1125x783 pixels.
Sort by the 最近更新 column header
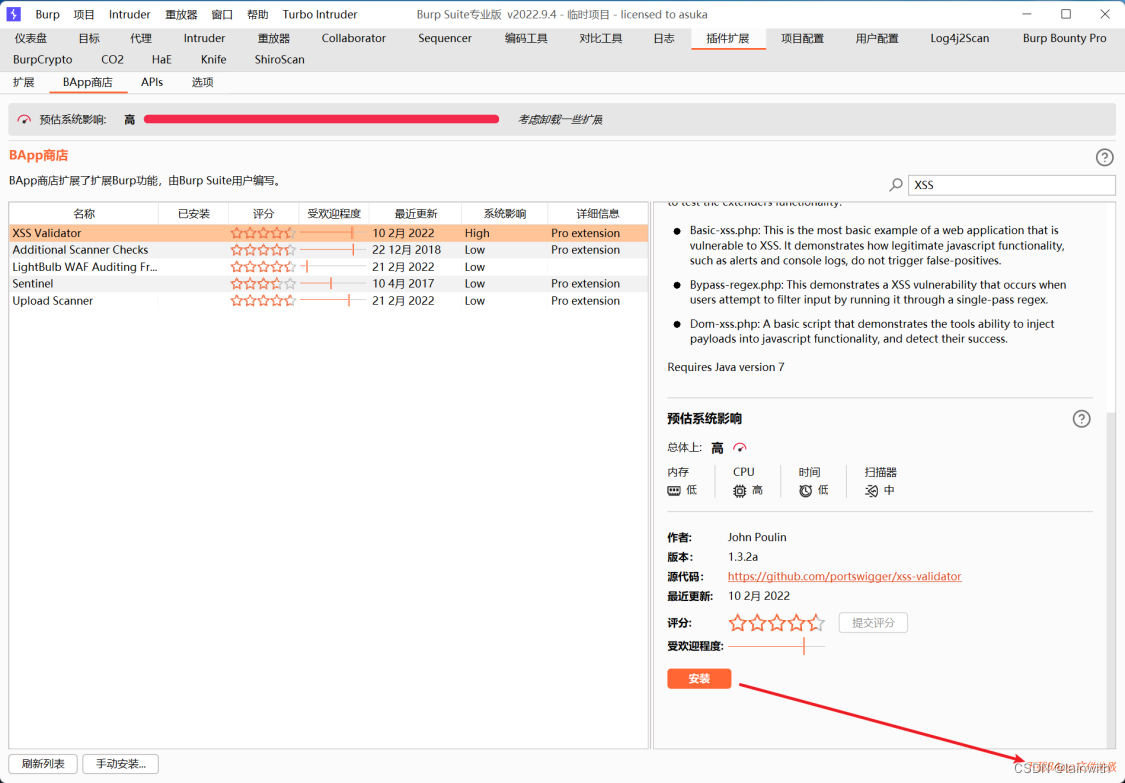pyautogui.click(x=416, y=214)
